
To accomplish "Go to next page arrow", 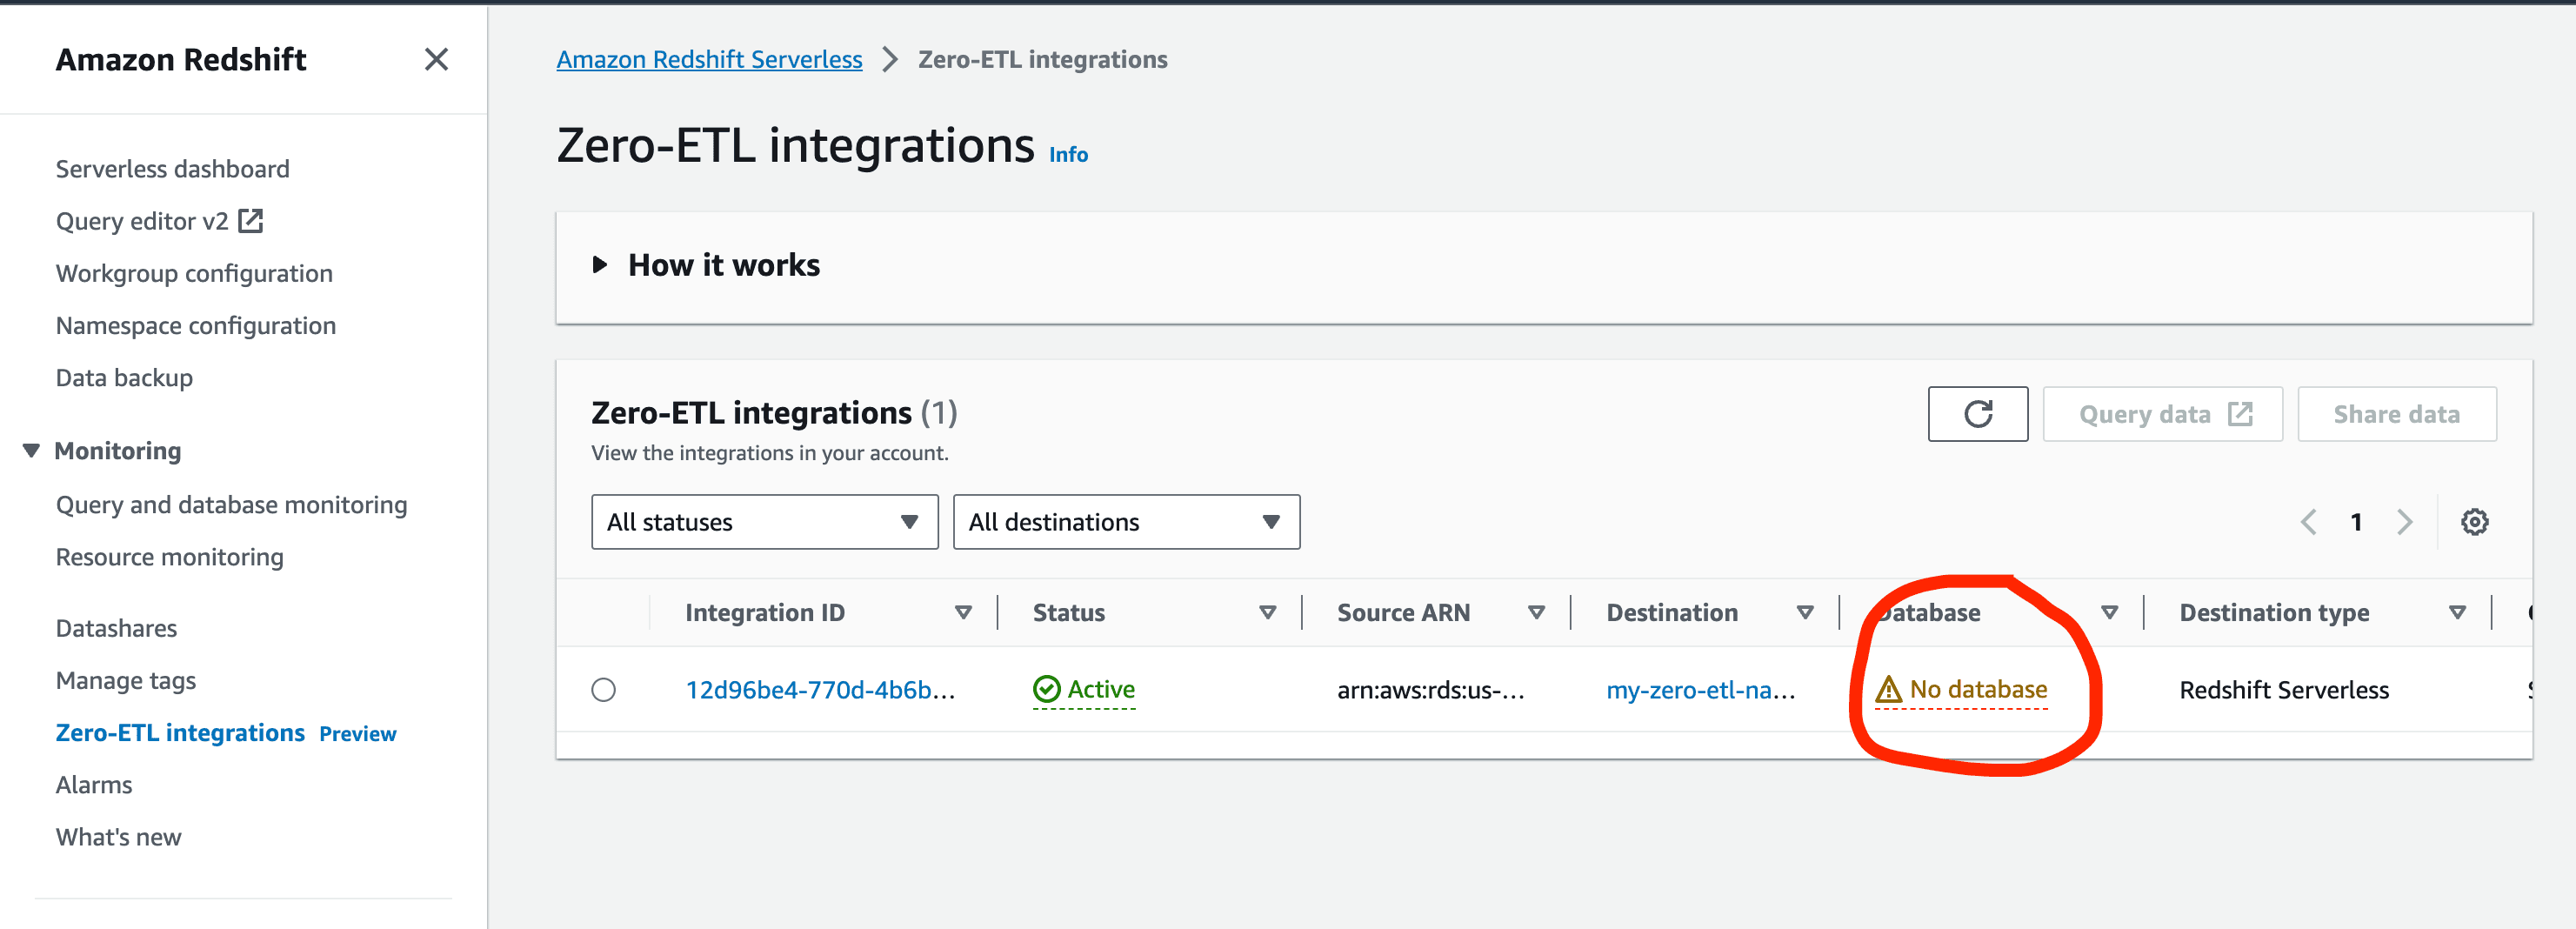I will coord(2405,522).
